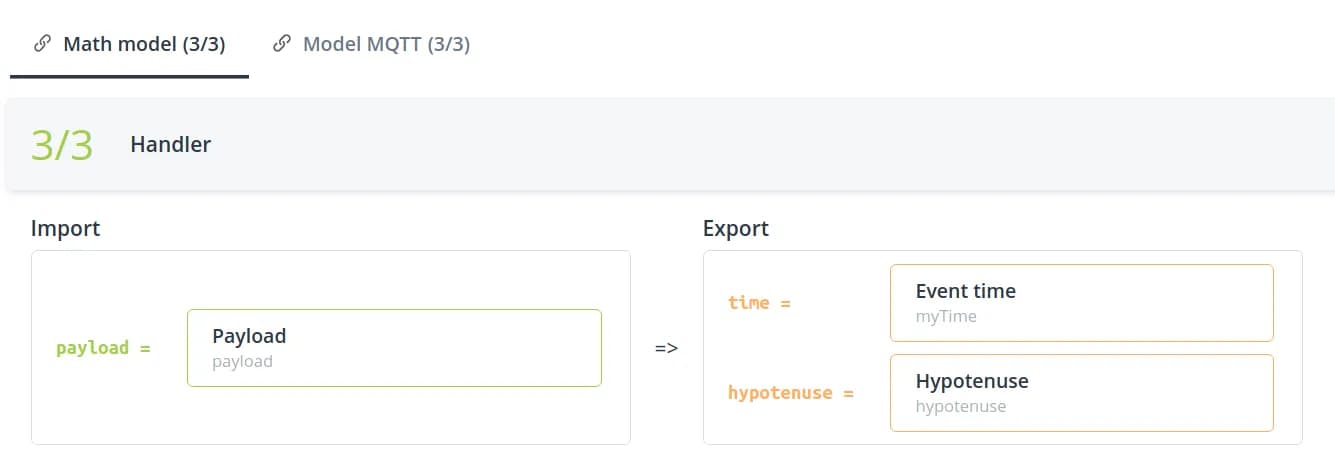The image size is (1335, 461).
Task: Click the Import section heading
Action: pyautogui.click(x=66, y=228)
